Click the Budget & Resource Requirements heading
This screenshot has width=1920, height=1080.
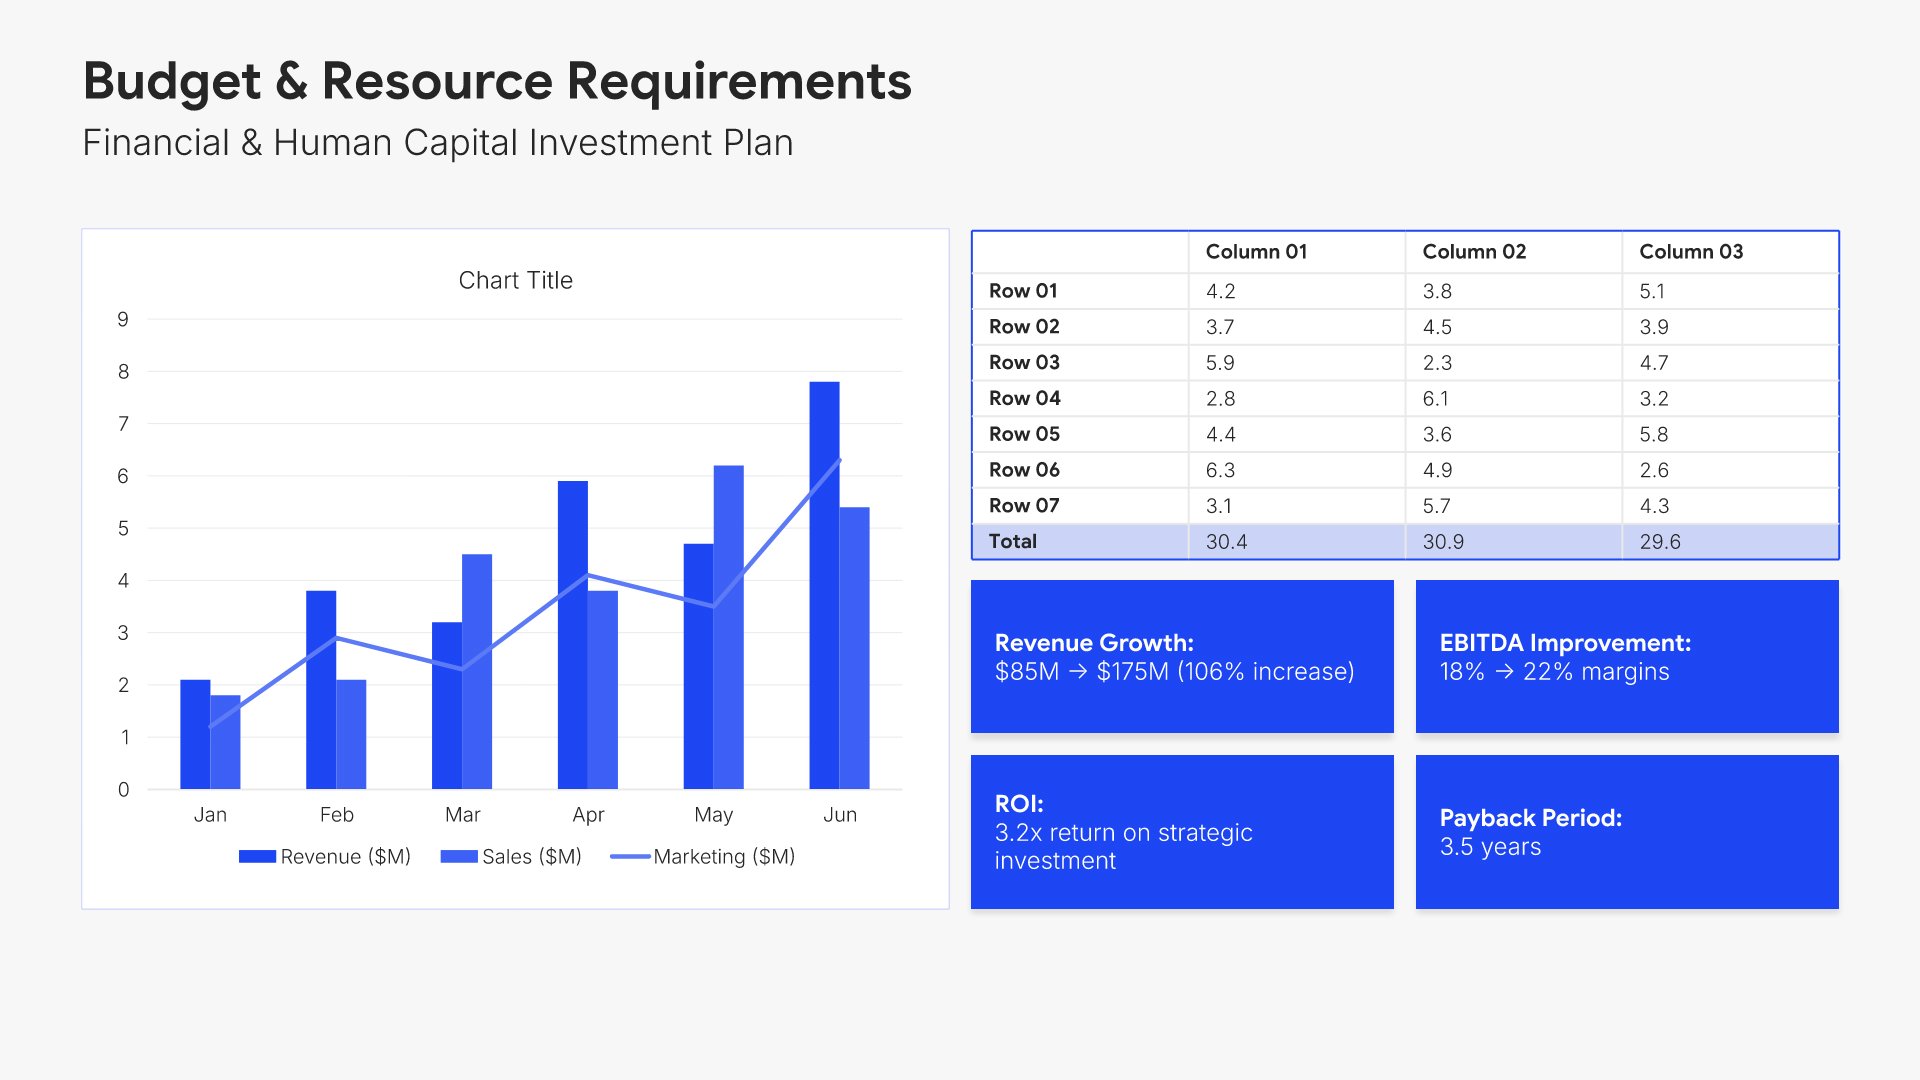click(x=497, y=81)
